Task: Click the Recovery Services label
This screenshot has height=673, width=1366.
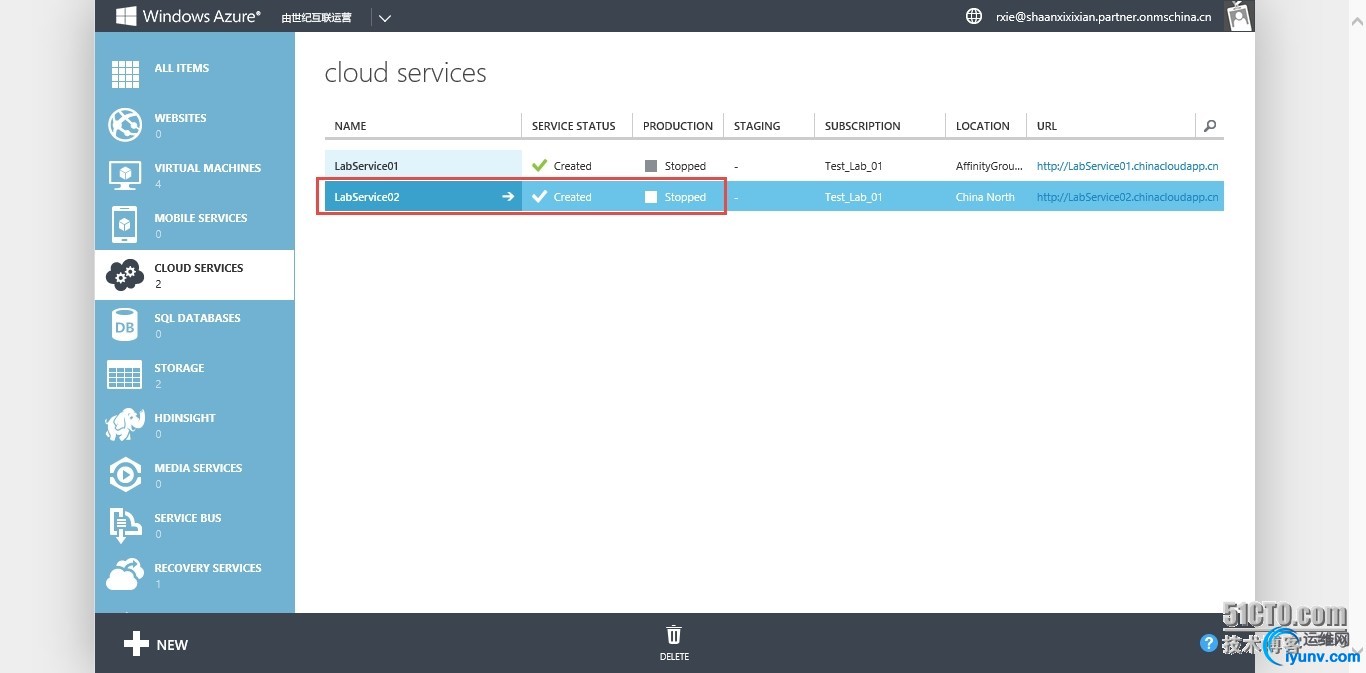Action: click(x=208, y=568)
